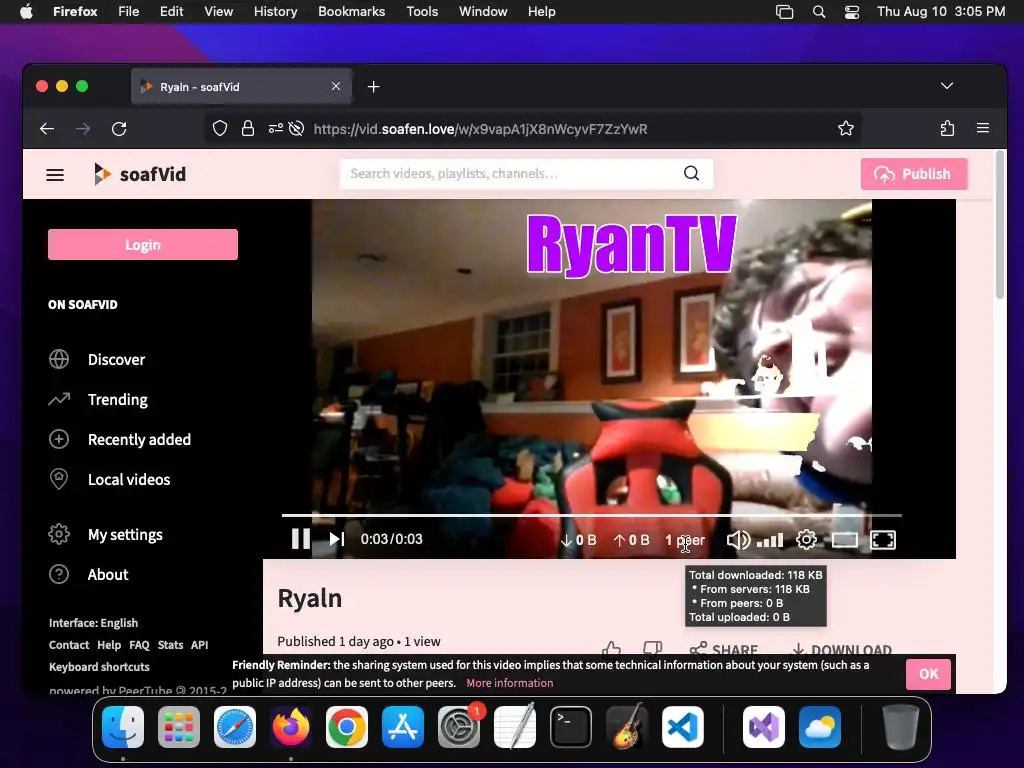Viewport: 1024px width, 768px height.
Task: Go back in Firefox
Action: (47, 129)
